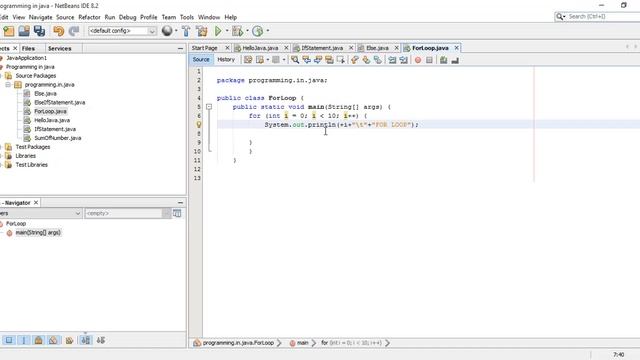Select ForLoop.java in the project tree
The image size is (640, 360).
pyautogui.click(x=50, y=111)
